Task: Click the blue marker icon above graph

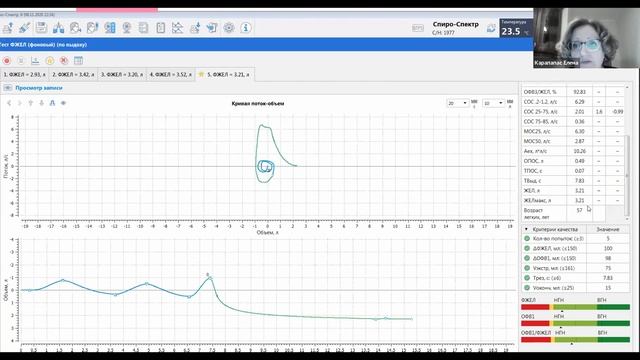Action: pyautogui.click(x=52, y=103)
